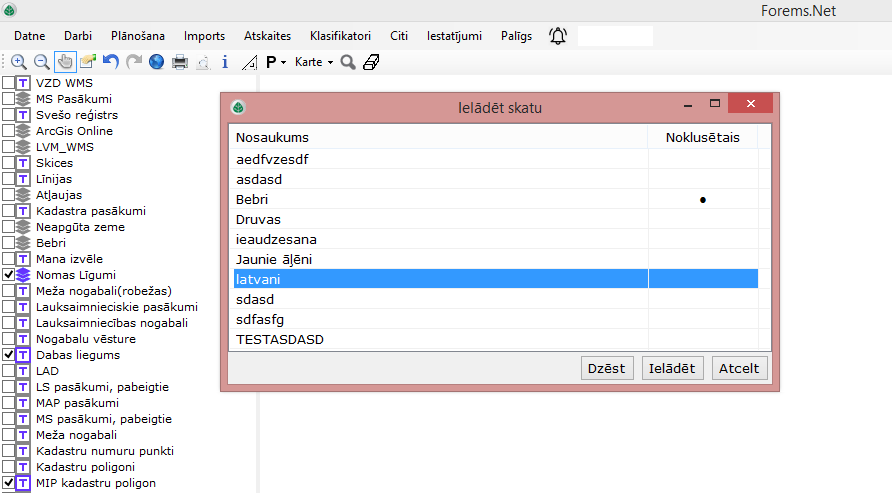
Task: Open the notification bell icon
Action: 557,36
